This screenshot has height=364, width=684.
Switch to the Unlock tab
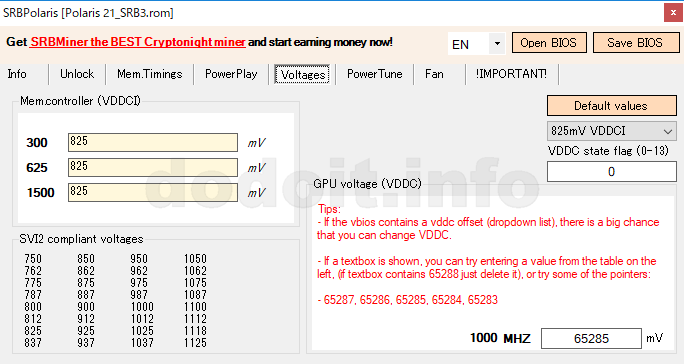77,74
